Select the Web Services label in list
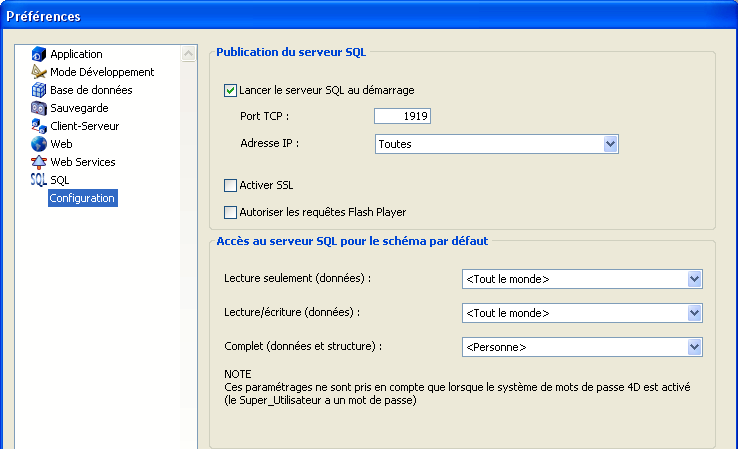This screenshot has height=449, width=738. click(83, 162)
